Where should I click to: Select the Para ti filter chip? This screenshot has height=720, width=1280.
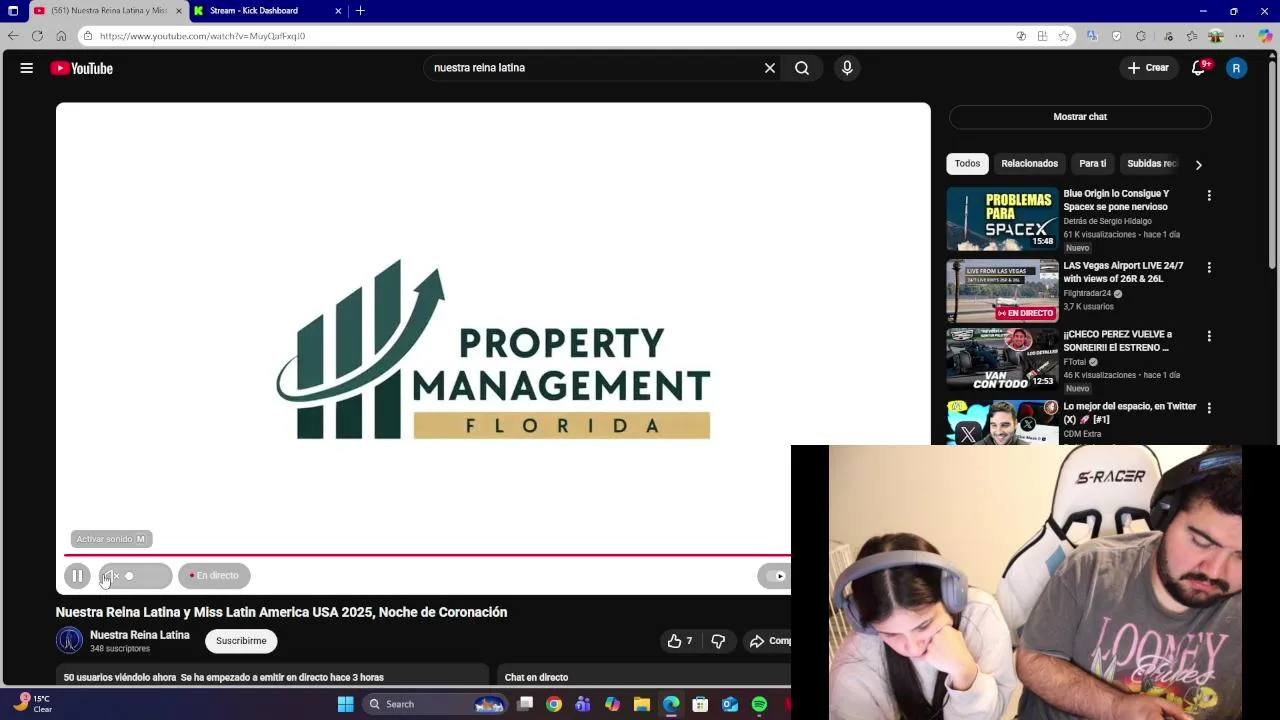click(1092, 164)
